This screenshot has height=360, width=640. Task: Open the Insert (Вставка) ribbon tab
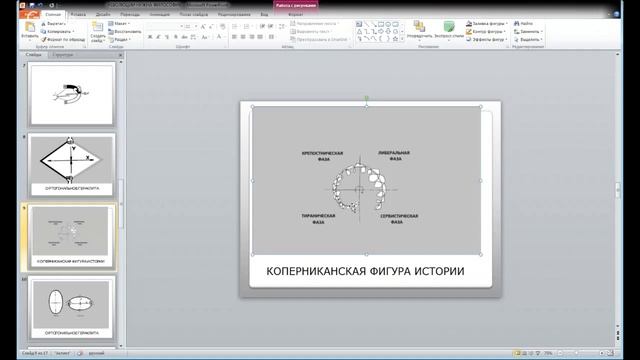[78, 14]
